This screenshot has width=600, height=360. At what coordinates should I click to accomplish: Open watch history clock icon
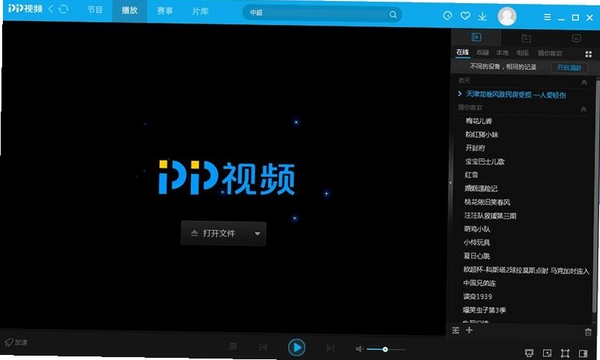point(447,16)
